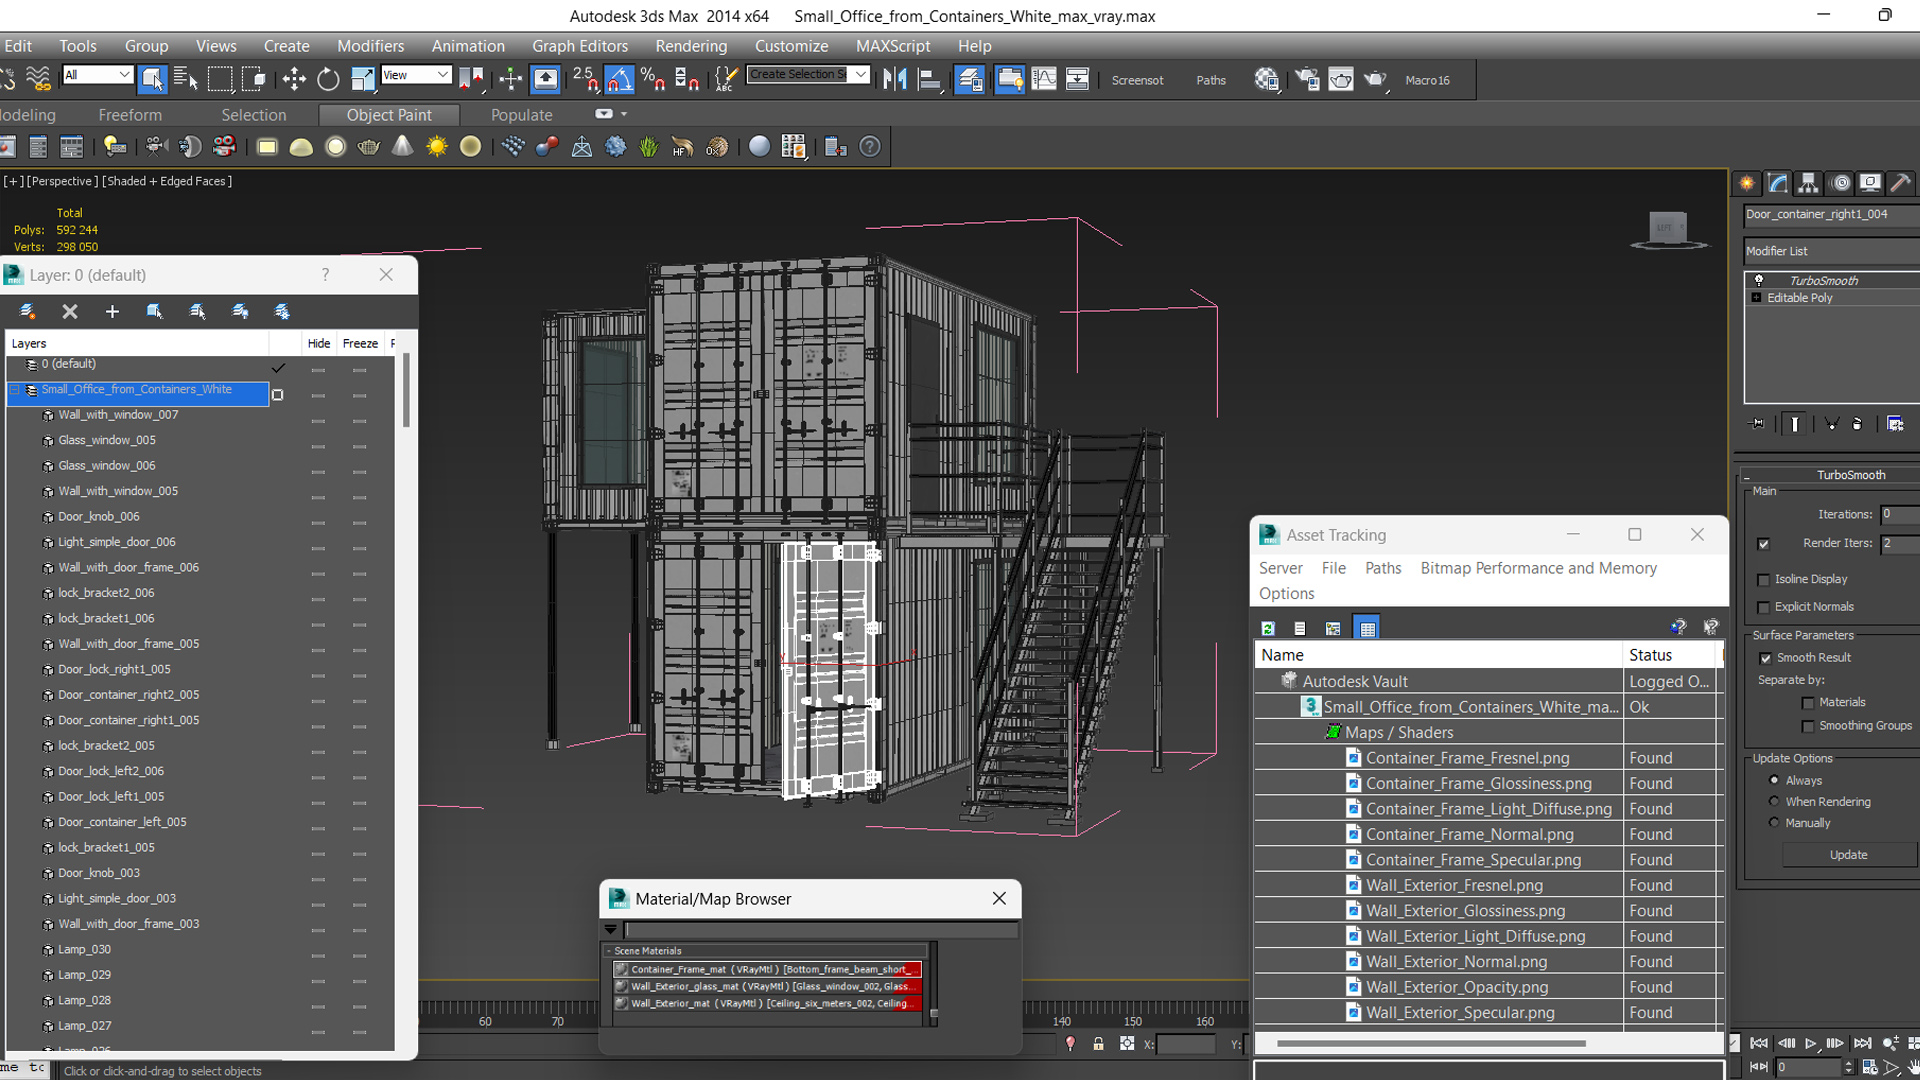Collapse Small_Office_from_Containers_White layer tree
This screenshot has height=1080, width=1920.
coord(15,390)
